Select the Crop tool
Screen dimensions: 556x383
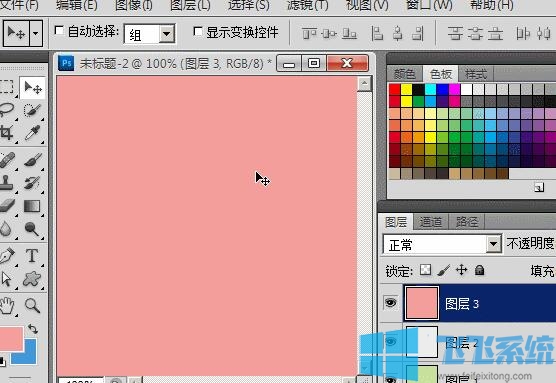coord(6,133)
